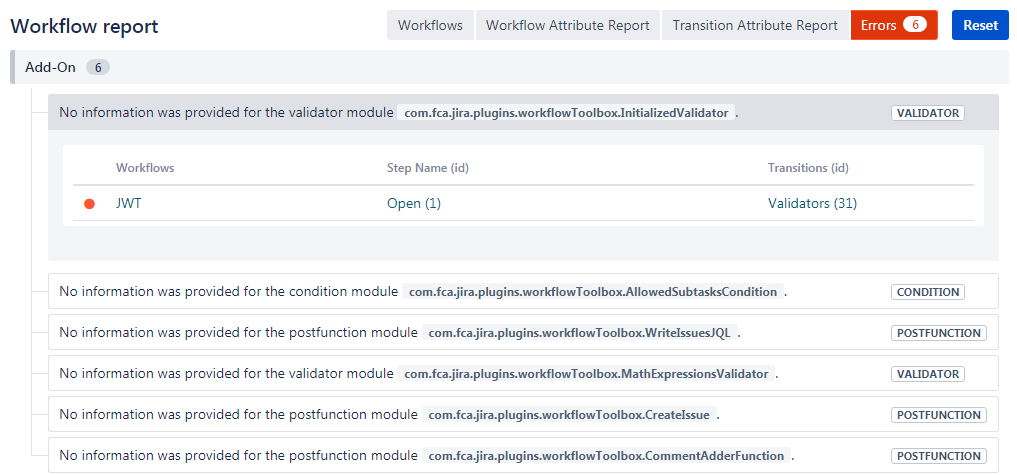
Task: Click the Open (1) step name
Action: (x=413, y=204)
